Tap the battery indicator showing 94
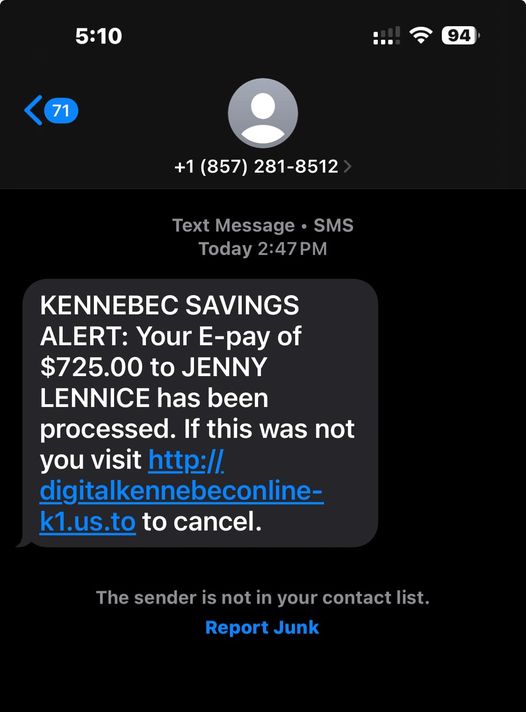 point(460,35)
